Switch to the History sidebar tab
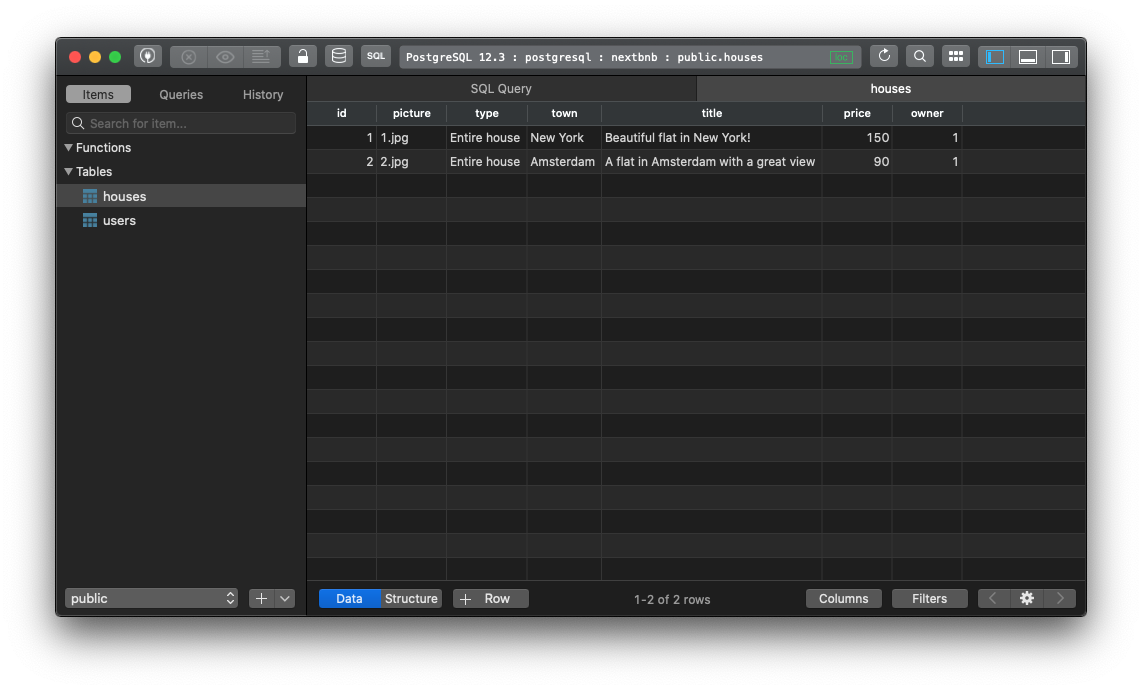 point(263,95)
